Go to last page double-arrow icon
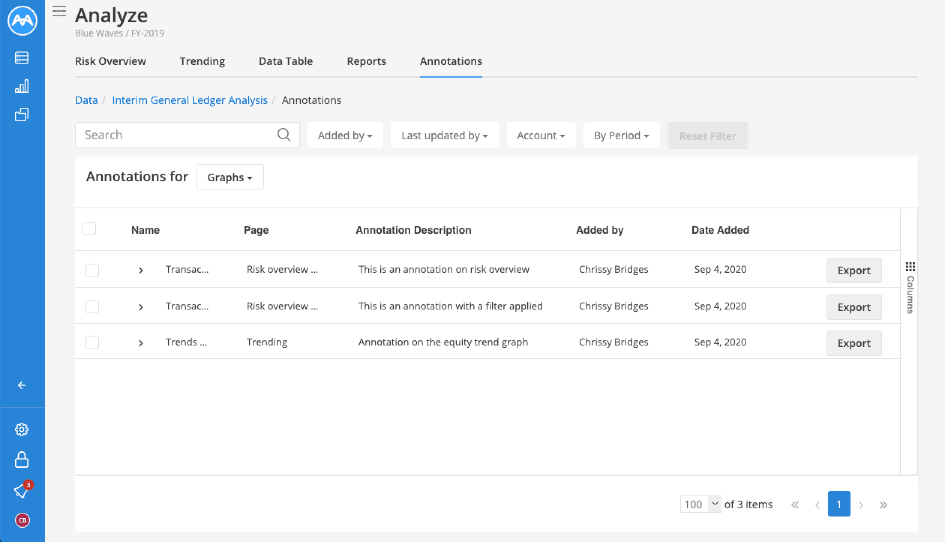Image resolution: width=945 pixels, height=542 pixels. [883, 505]
